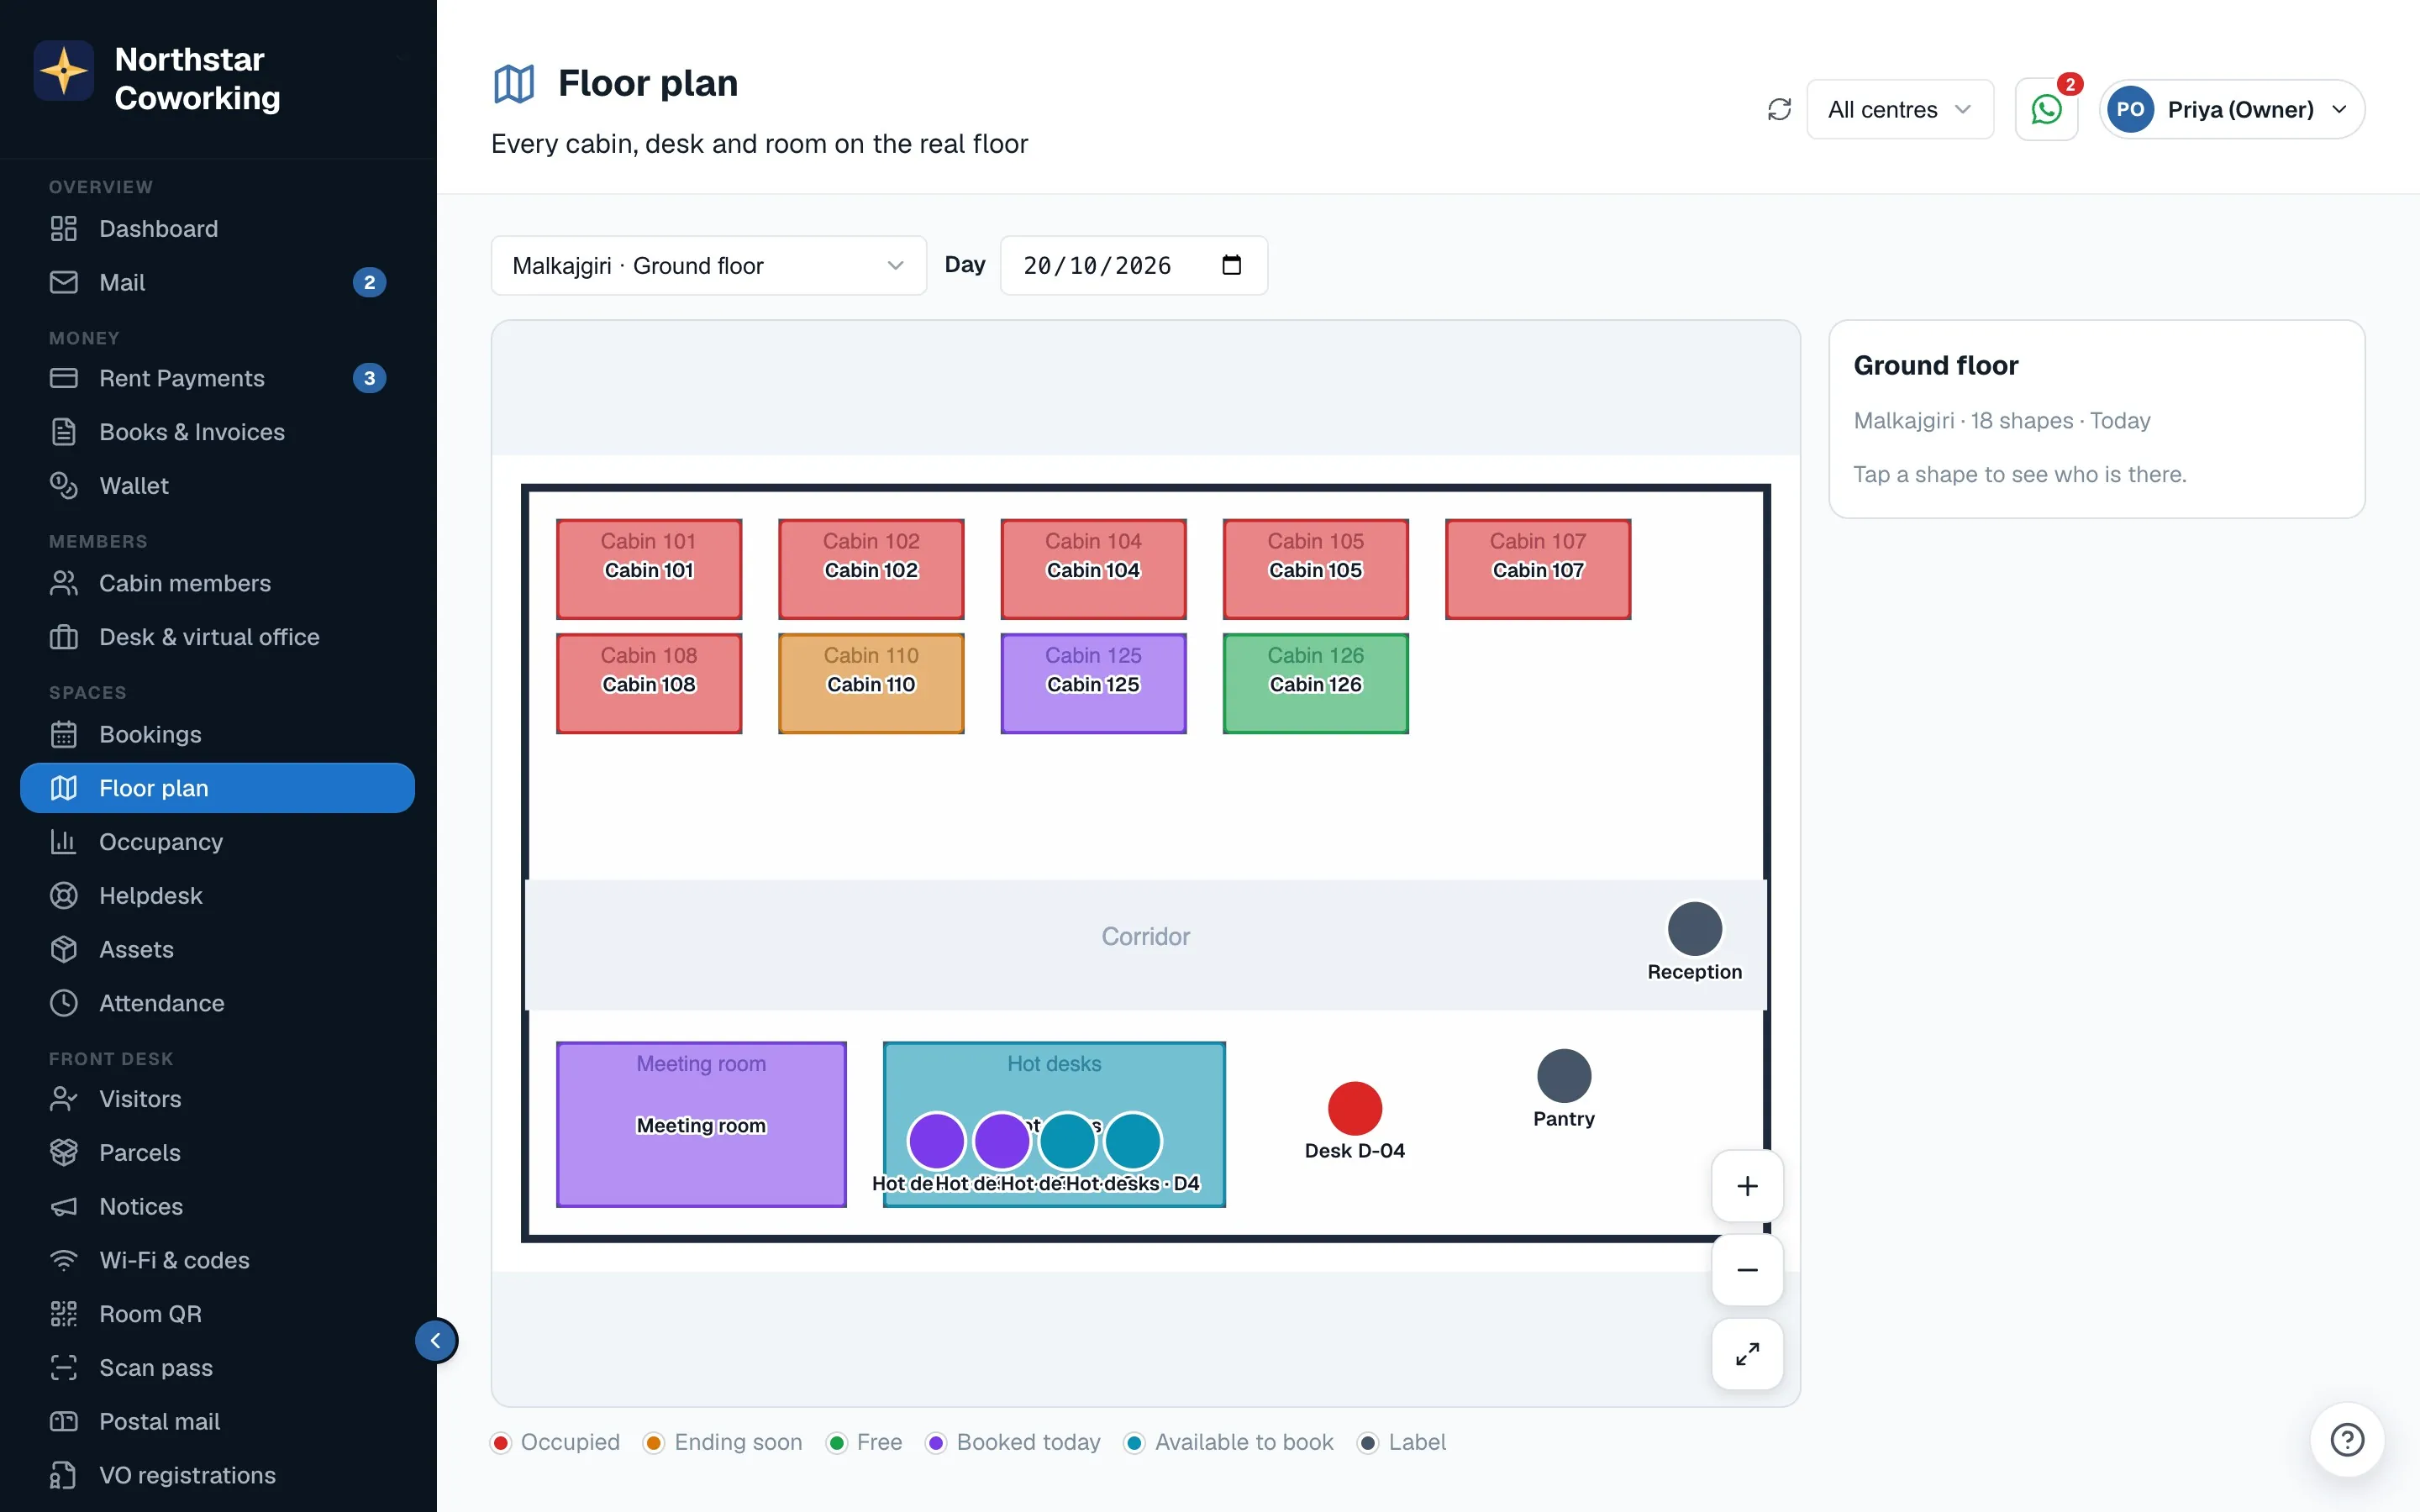The width and height of the screenshot is (2420, 1512).
Task: Tap the Cabin 107 shape
Action: click(x=1538, y=569)
